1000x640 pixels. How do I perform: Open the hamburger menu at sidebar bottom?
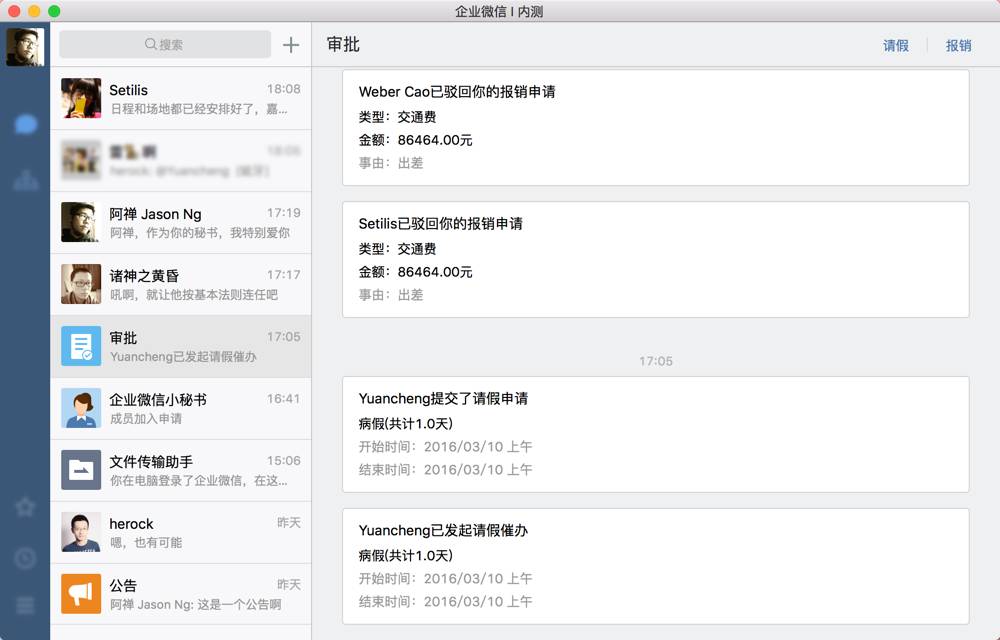(x=26, y=606)
